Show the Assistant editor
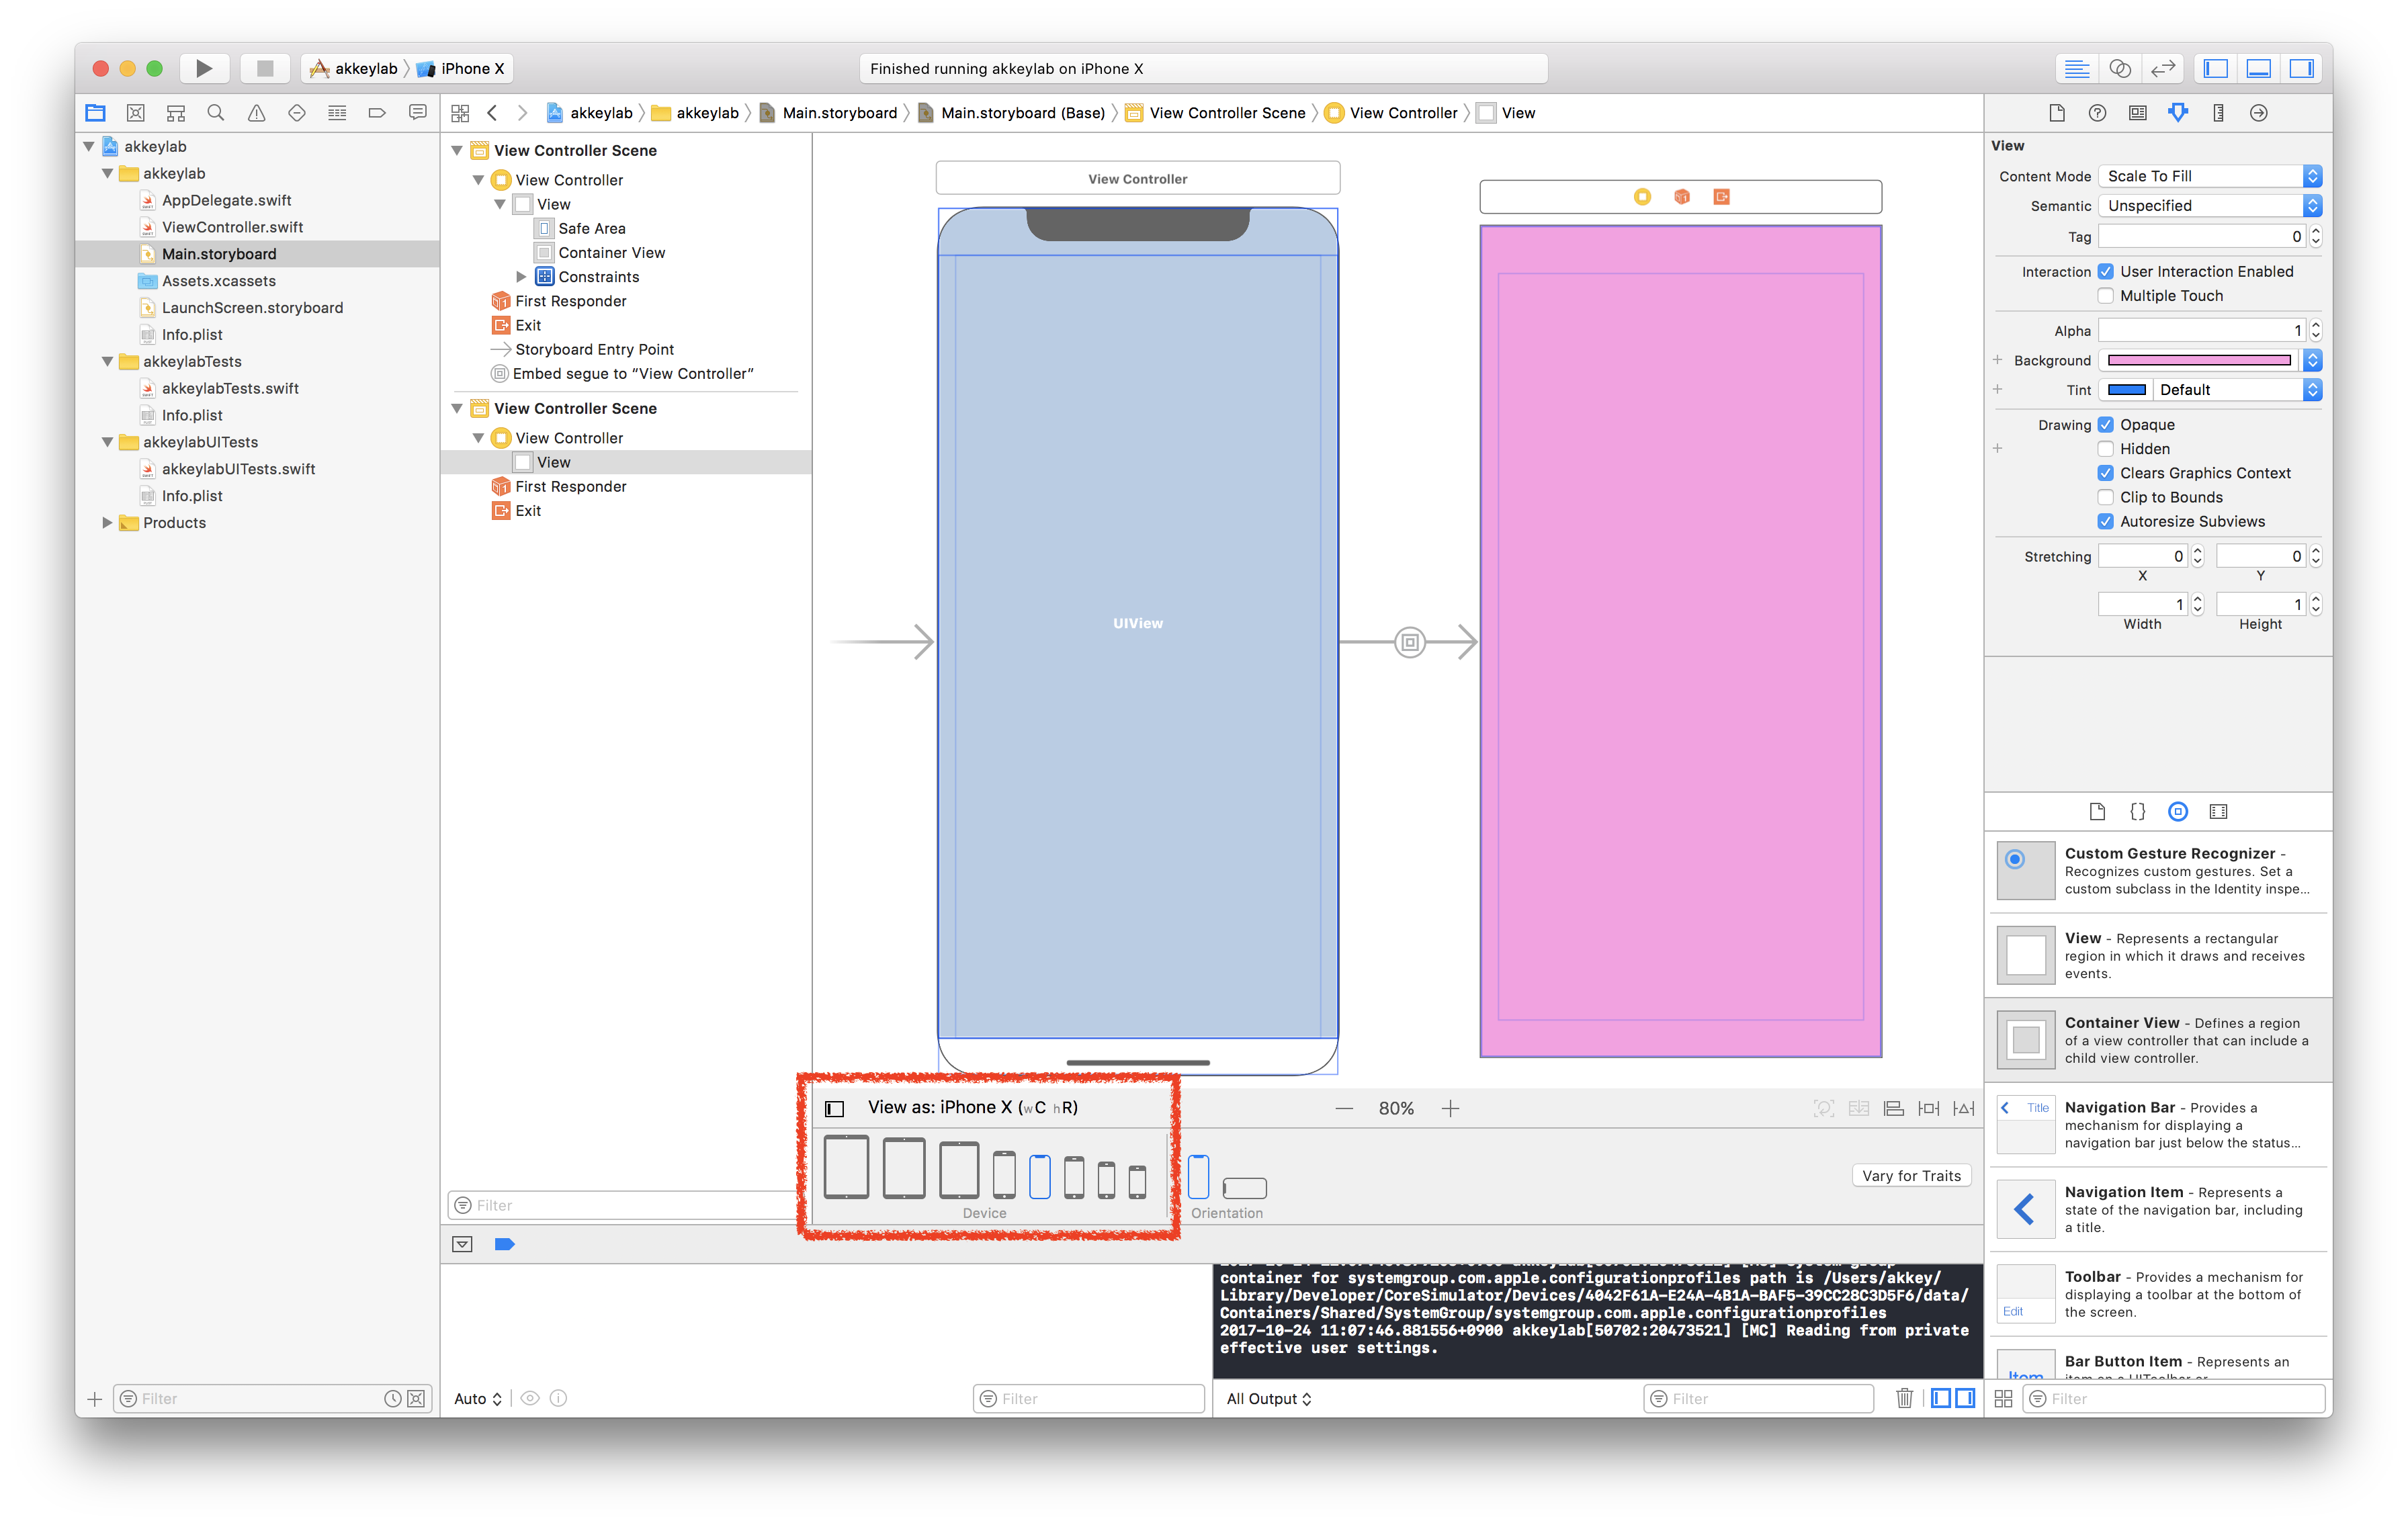2408x1525 pixels. click(2120, 68)
